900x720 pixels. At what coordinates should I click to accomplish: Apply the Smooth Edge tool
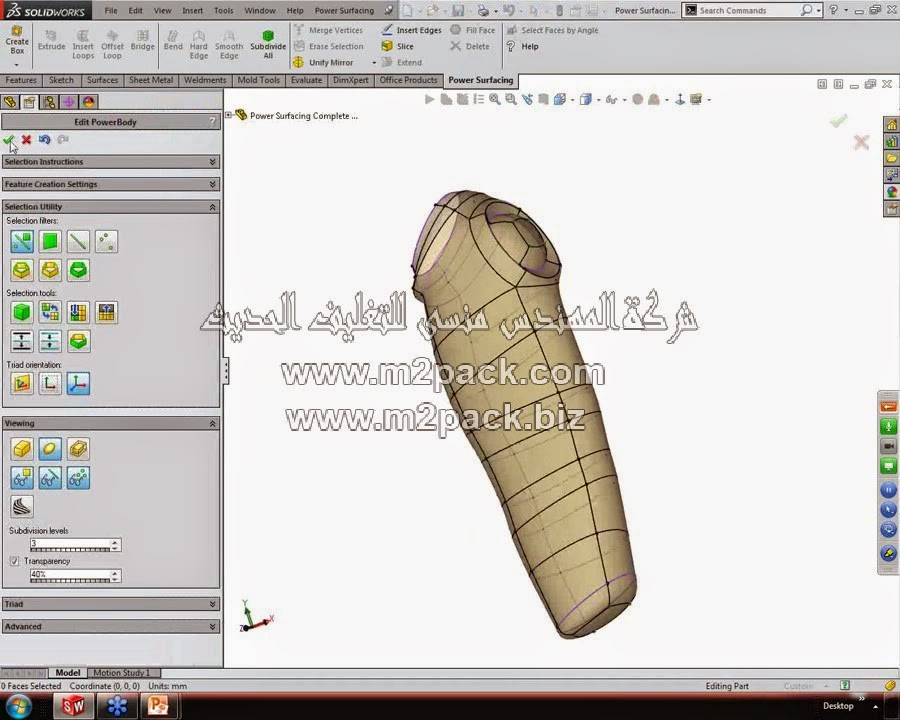229,44
